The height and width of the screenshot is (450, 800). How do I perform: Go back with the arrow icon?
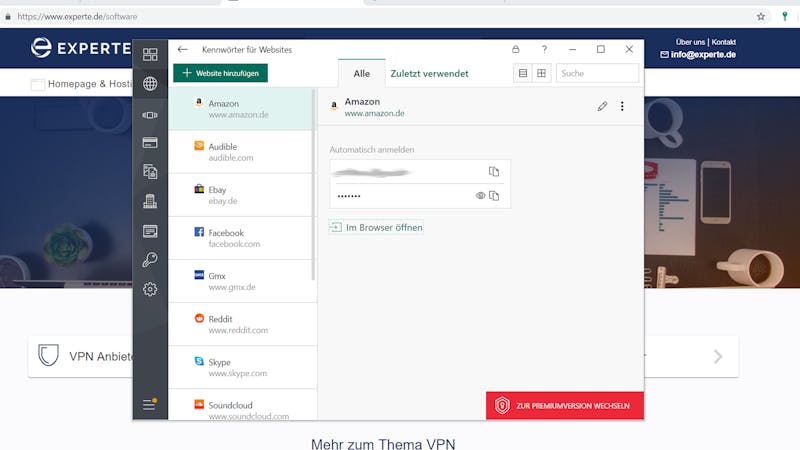pos(183,49)
